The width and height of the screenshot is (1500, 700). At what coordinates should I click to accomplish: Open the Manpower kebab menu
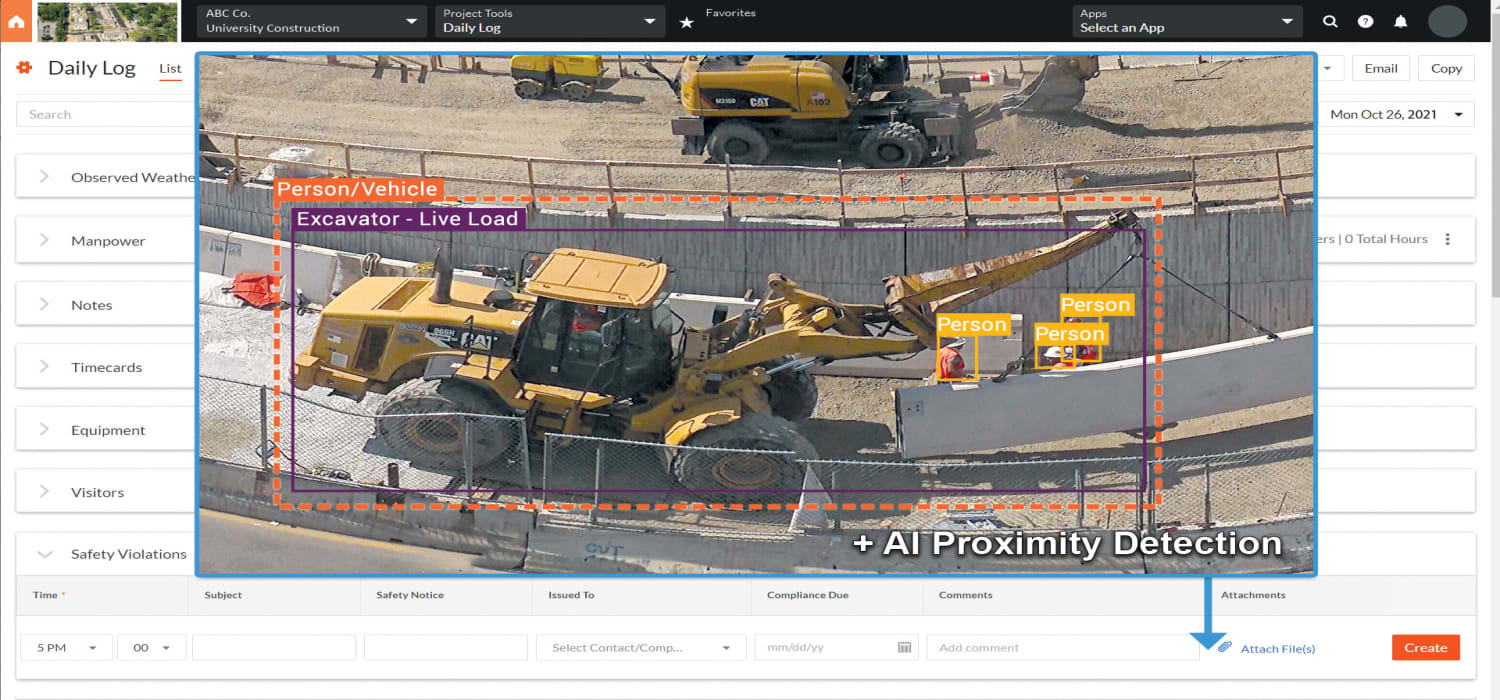coord(1447,239)
